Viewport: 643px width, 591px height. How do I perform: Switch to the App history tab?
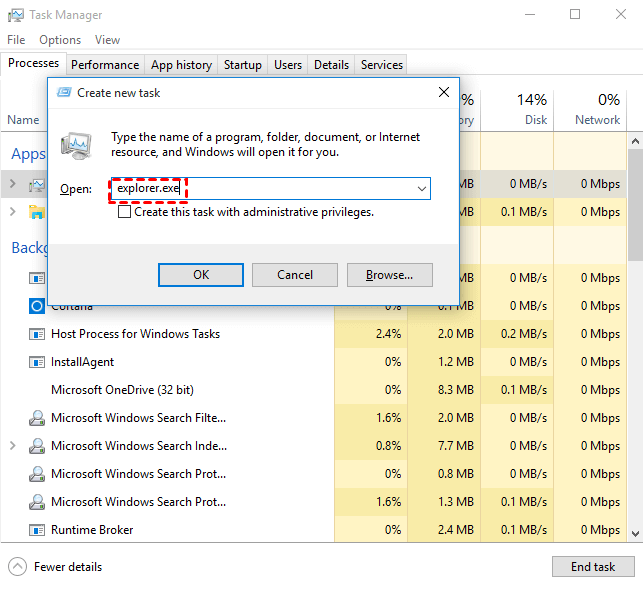[181, 65]
